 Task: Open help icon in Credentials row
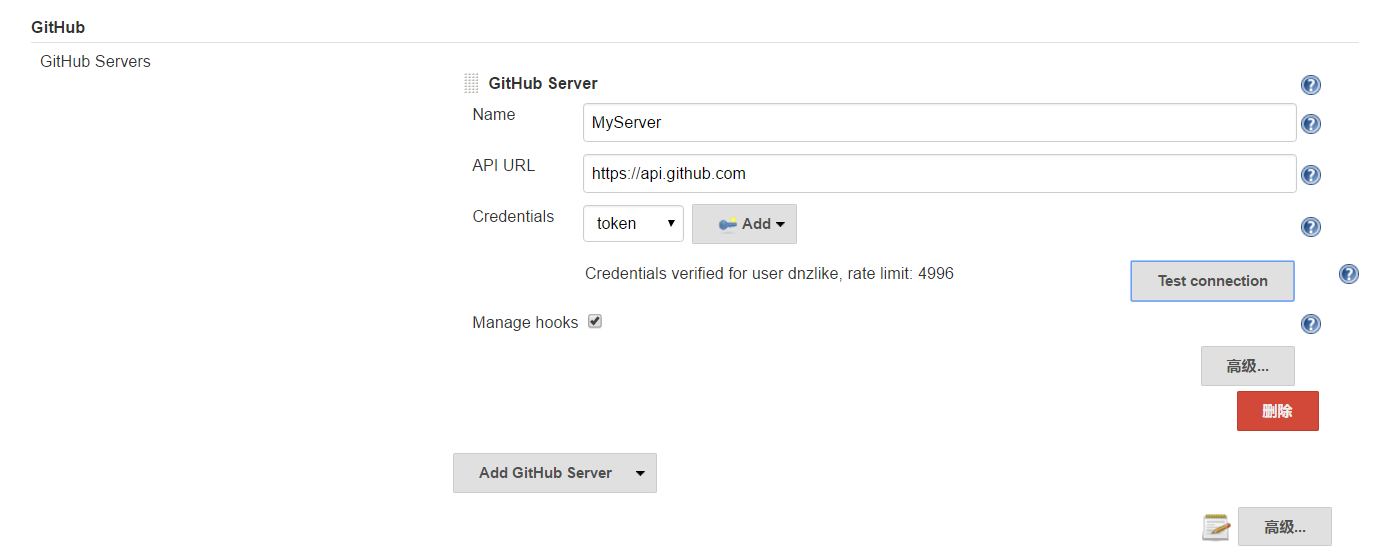[1311, 227]
